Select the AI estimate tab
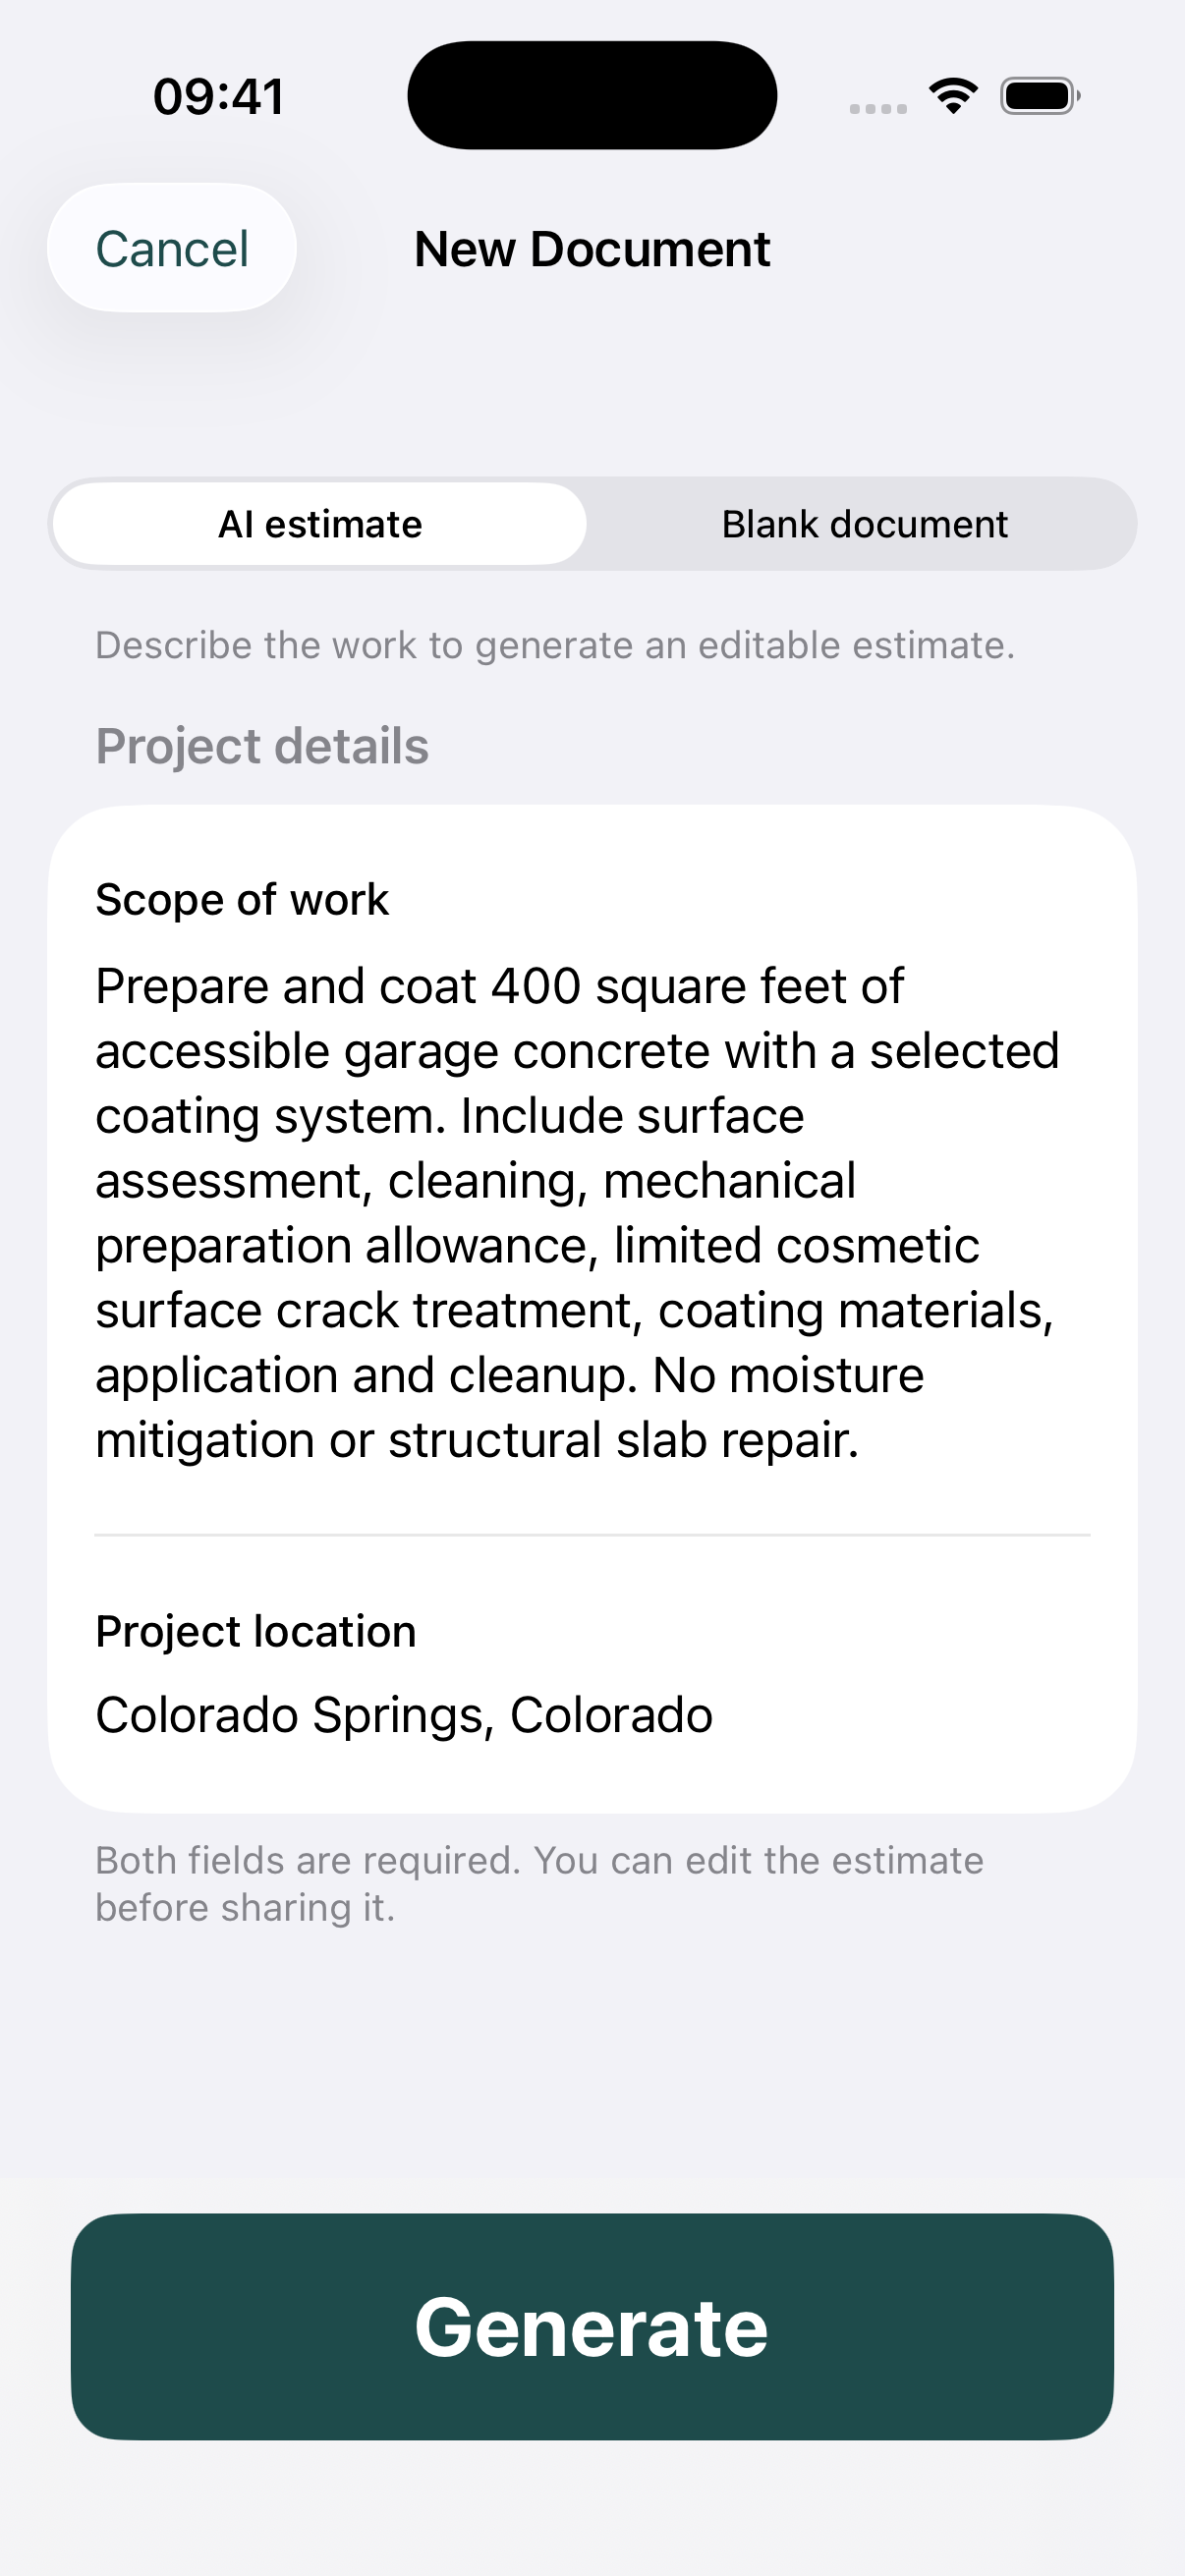Screen dimensions: 1185x2576 (x=320, y=524)
